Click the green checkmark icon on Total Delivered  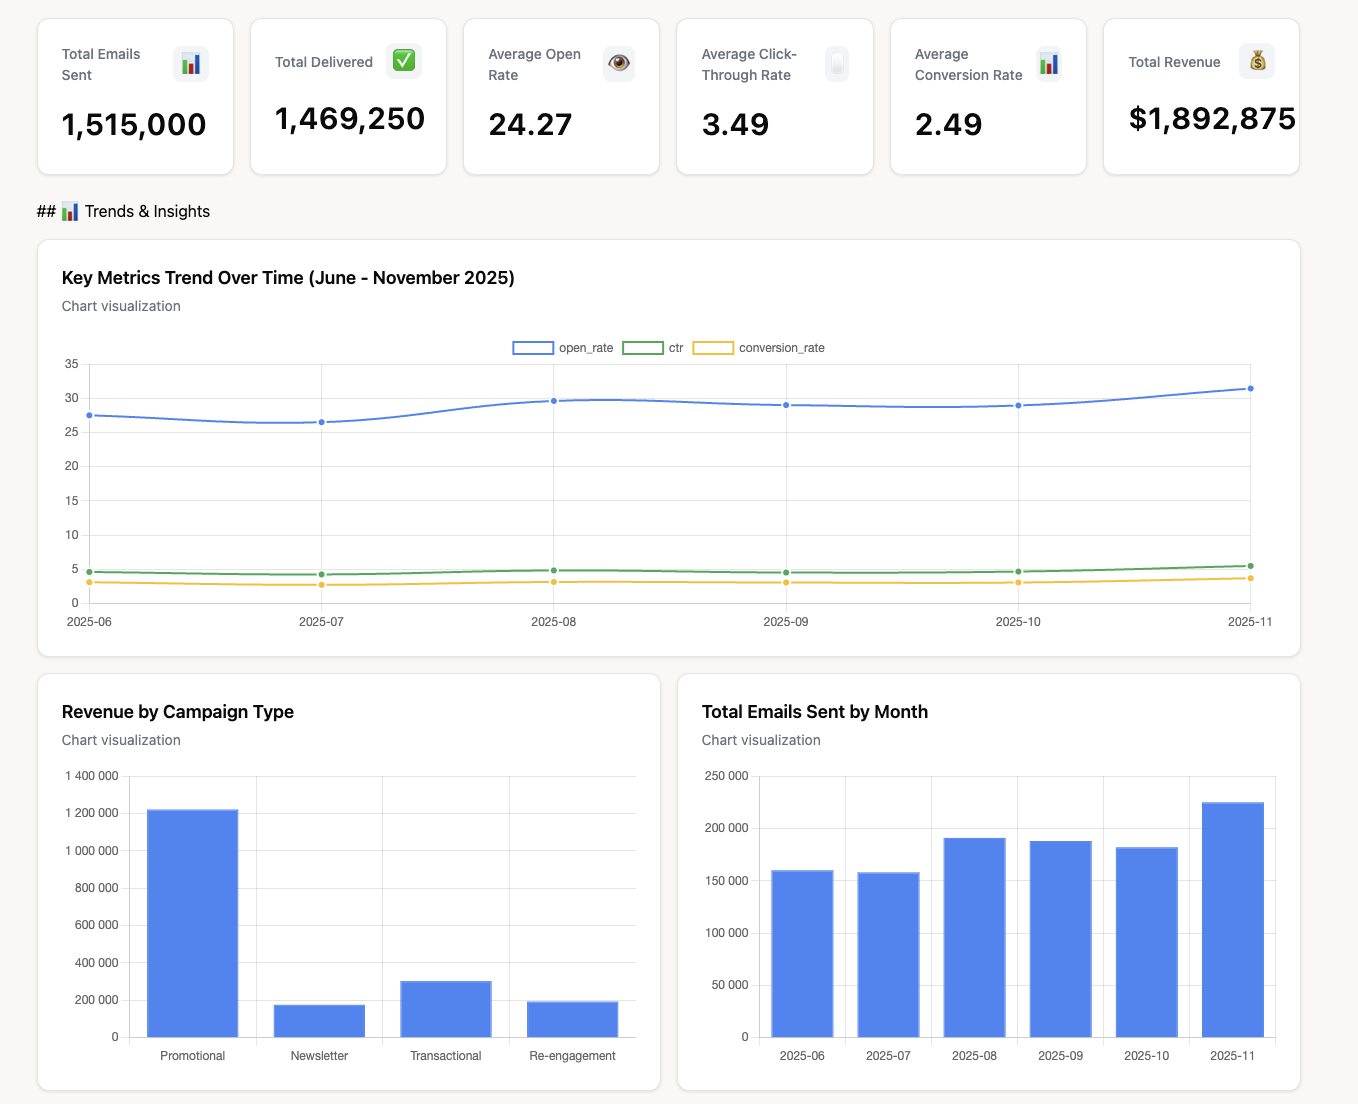(x=404, y=61)
